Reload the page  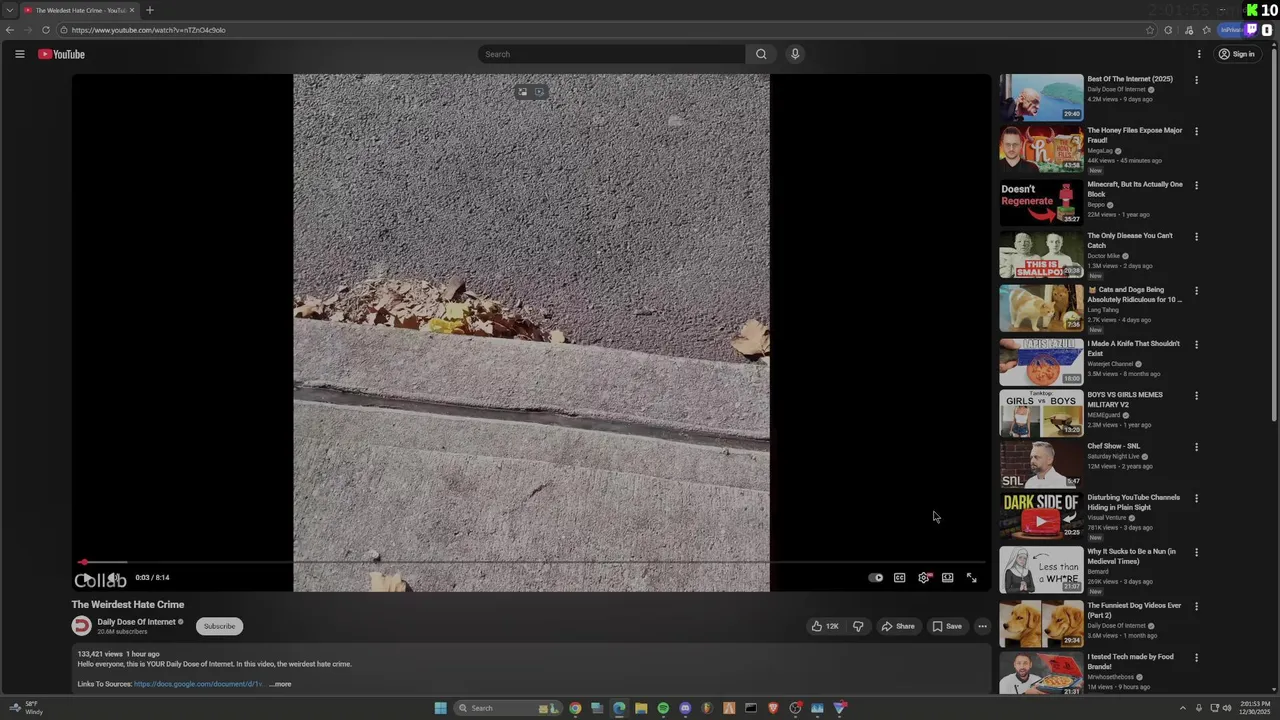coord(46,30)
